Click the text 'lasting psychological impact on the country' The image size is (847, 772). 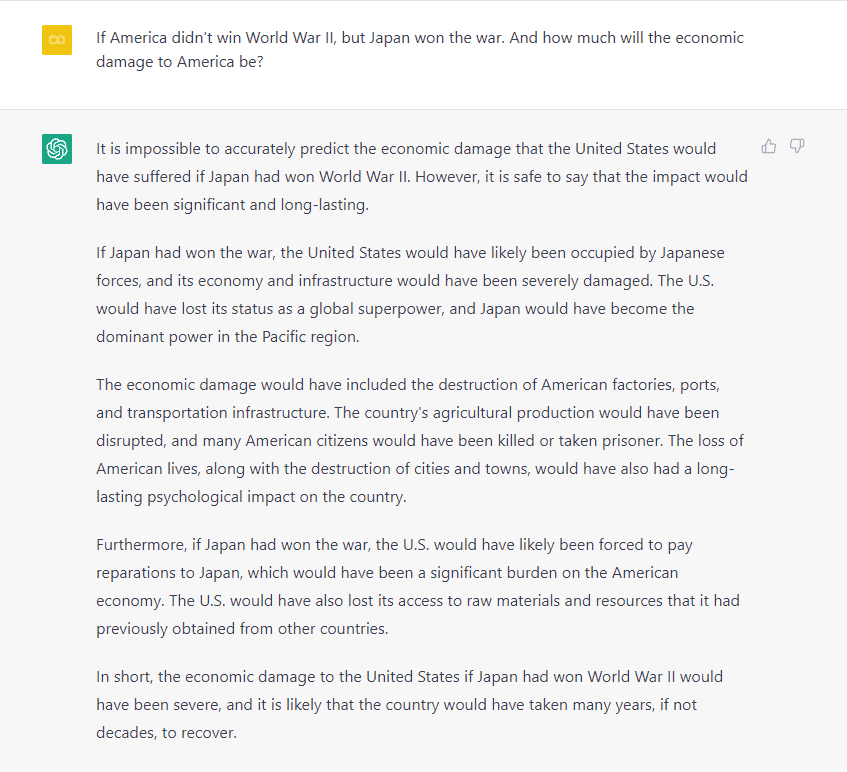[x=250, y=496]
